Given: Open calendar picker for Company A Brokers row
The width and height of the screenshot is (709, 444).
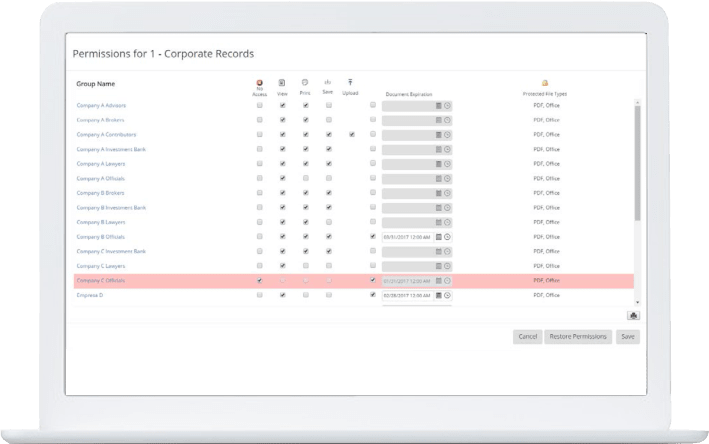Looking at the screenshot, I should coord(438,120).
